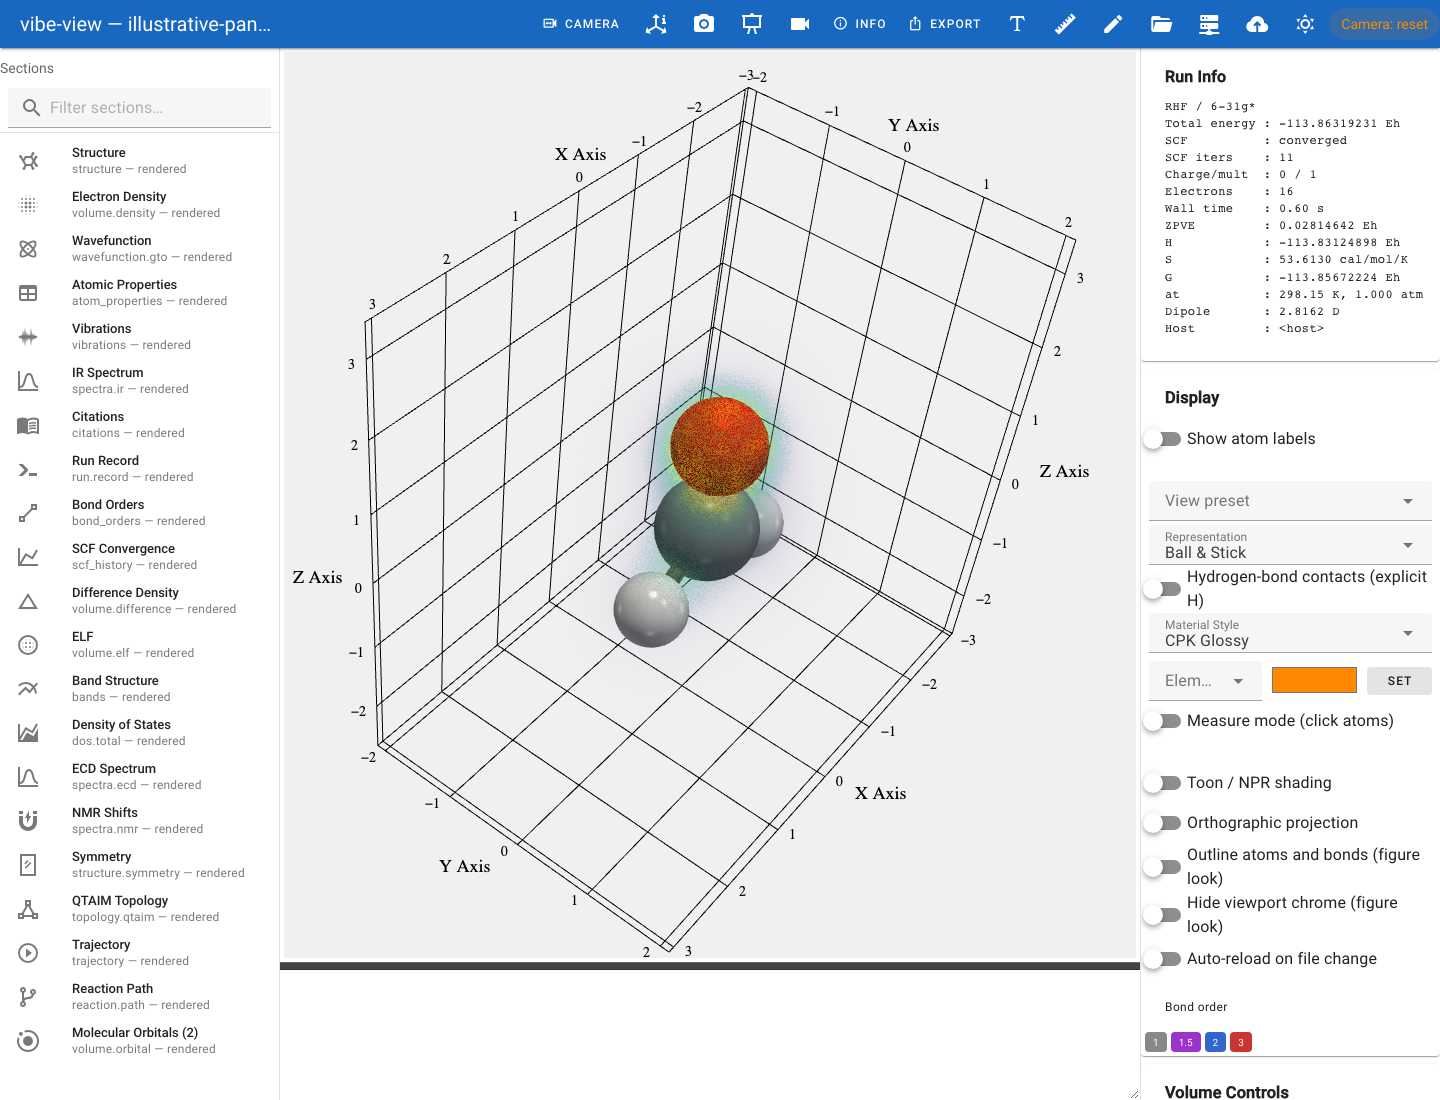Select bond order 1.5 chip
The height and width of the screenshot is (1100, 1440).
point(1185,1042)
